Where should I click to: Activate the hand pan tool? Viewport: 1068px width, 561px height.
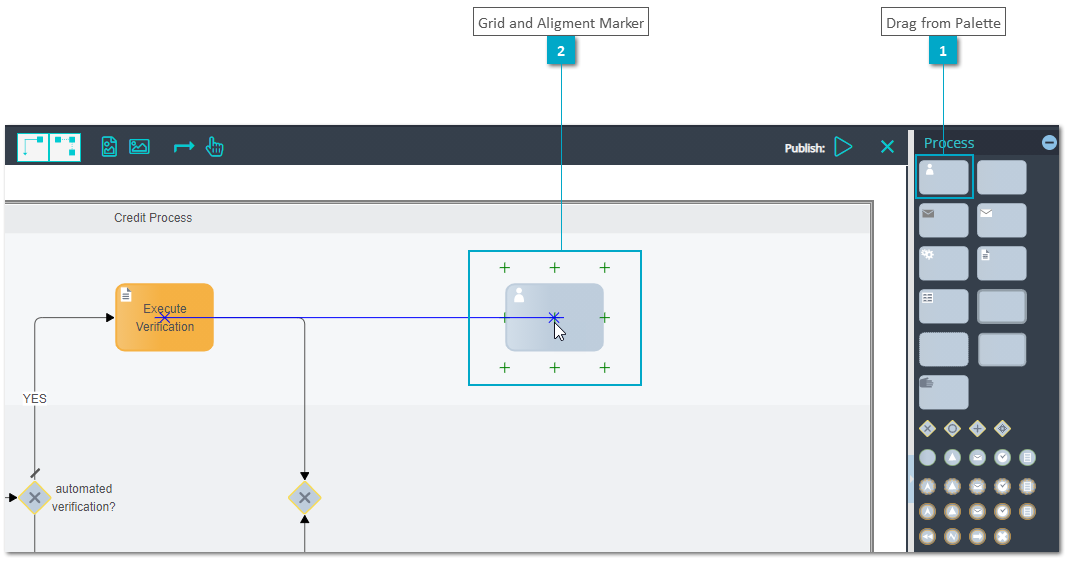(215, 146)
